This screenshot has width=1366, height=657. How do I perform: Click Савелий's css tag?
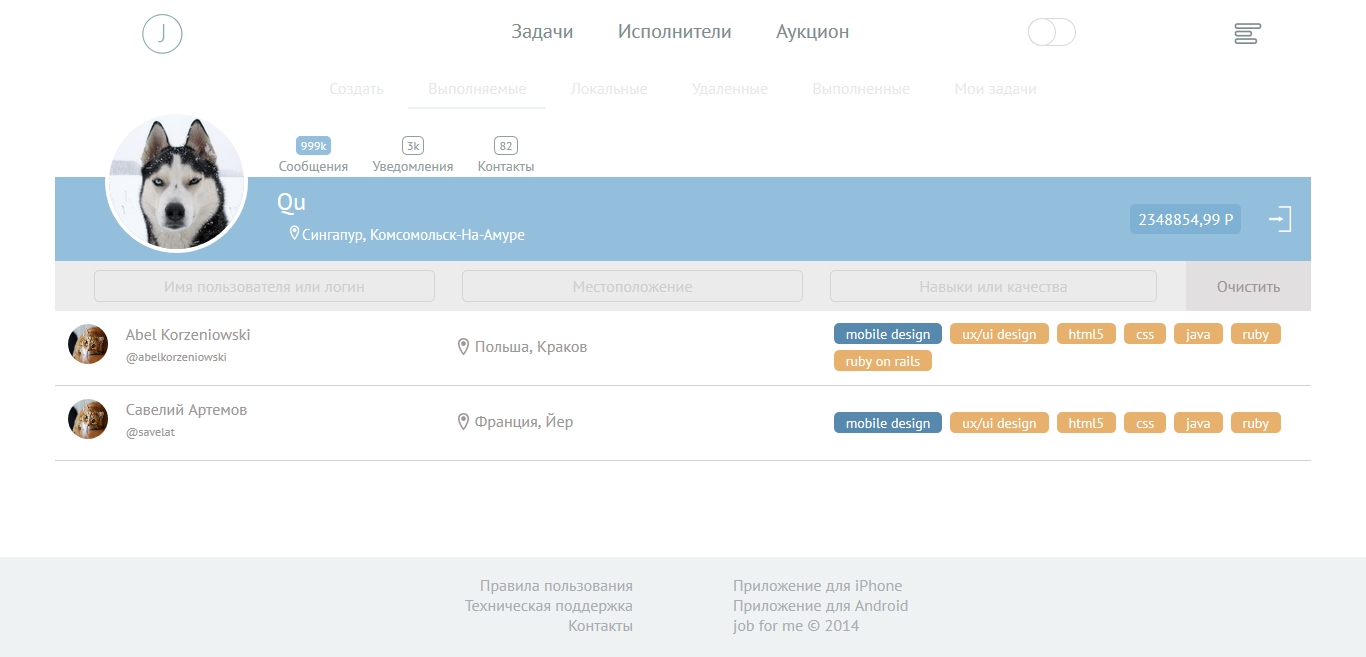1145,423
